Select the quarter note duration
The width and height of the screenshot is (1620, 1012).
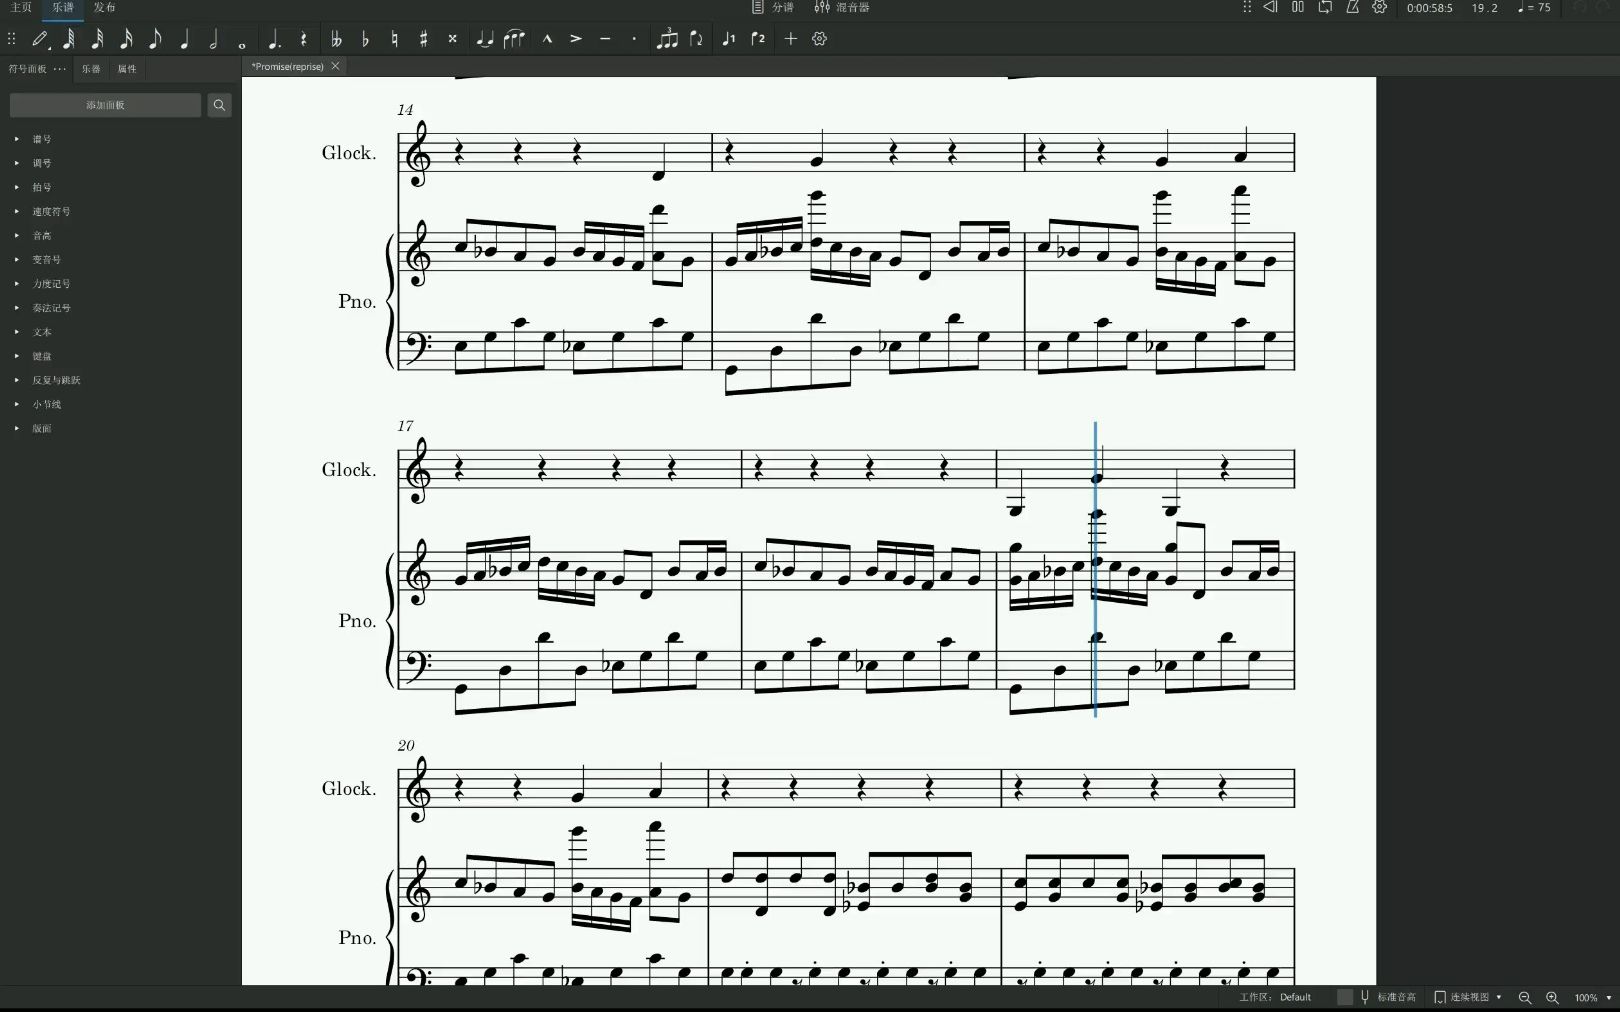tap(184, 39)
